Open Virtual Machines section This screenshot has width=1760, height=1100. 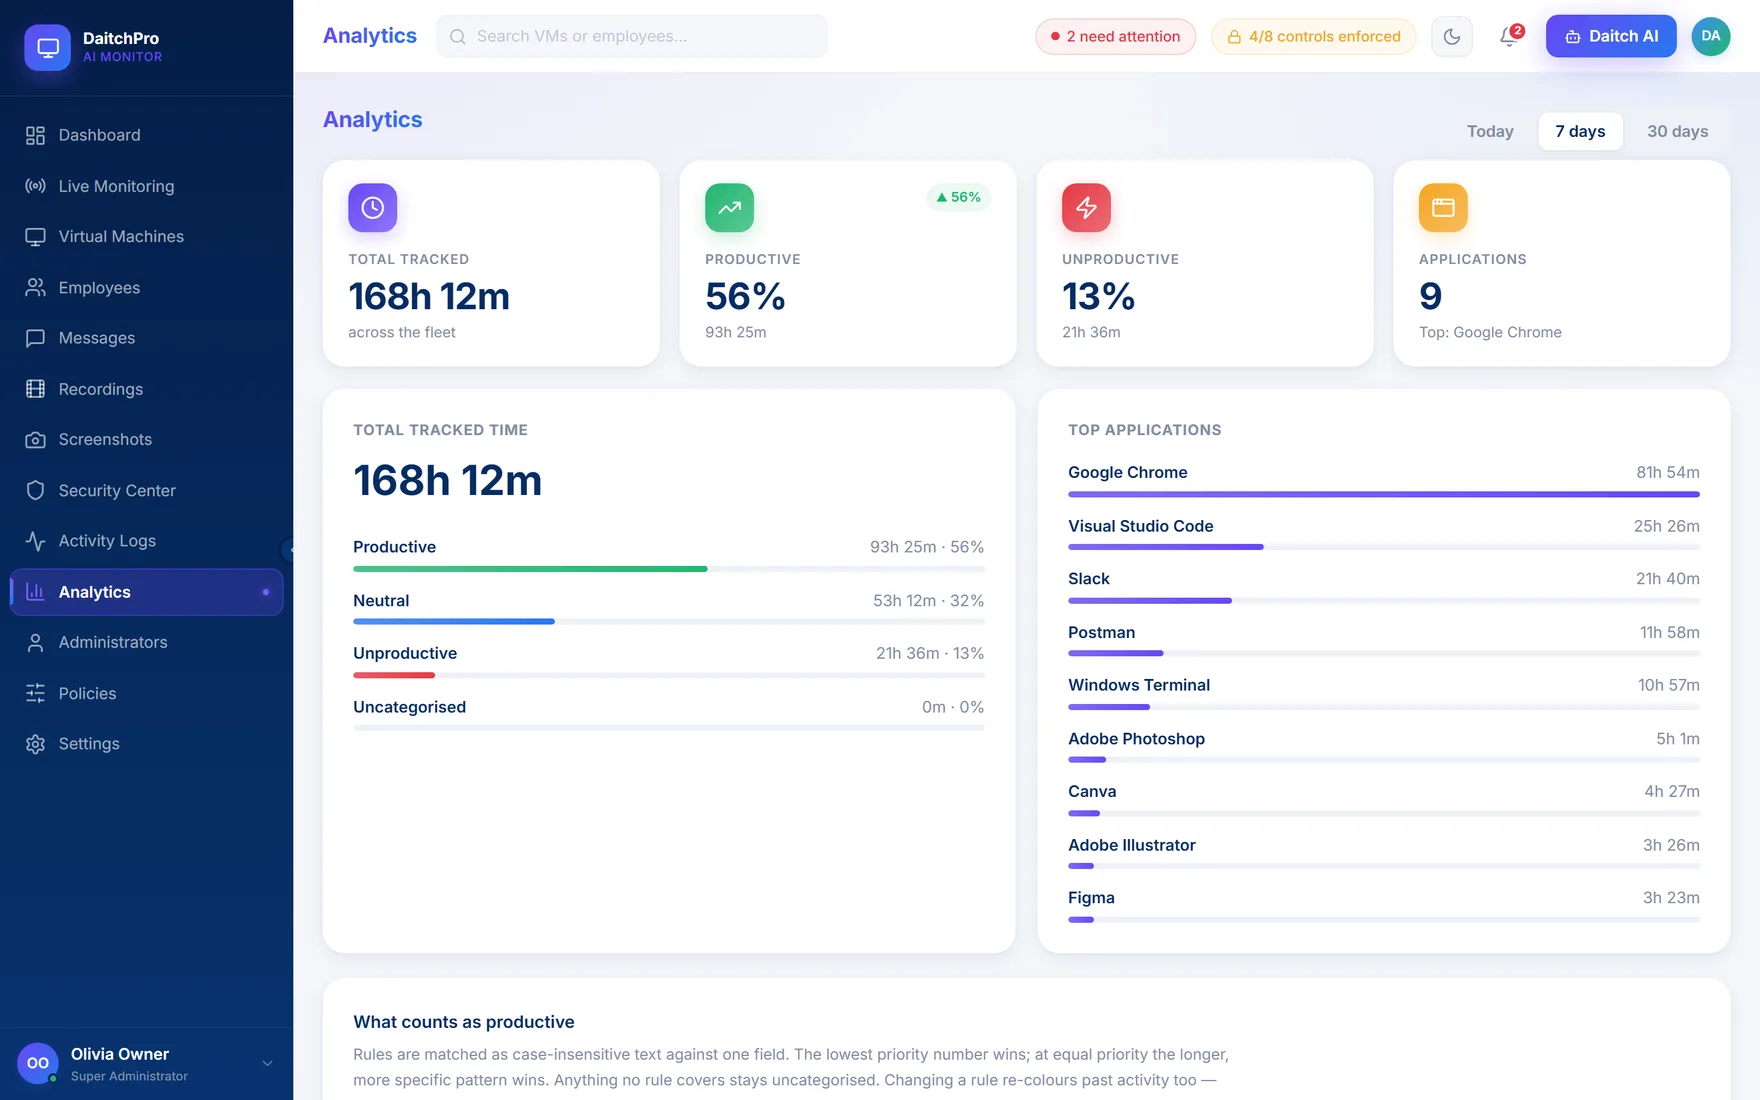click(x=146, y=236)
